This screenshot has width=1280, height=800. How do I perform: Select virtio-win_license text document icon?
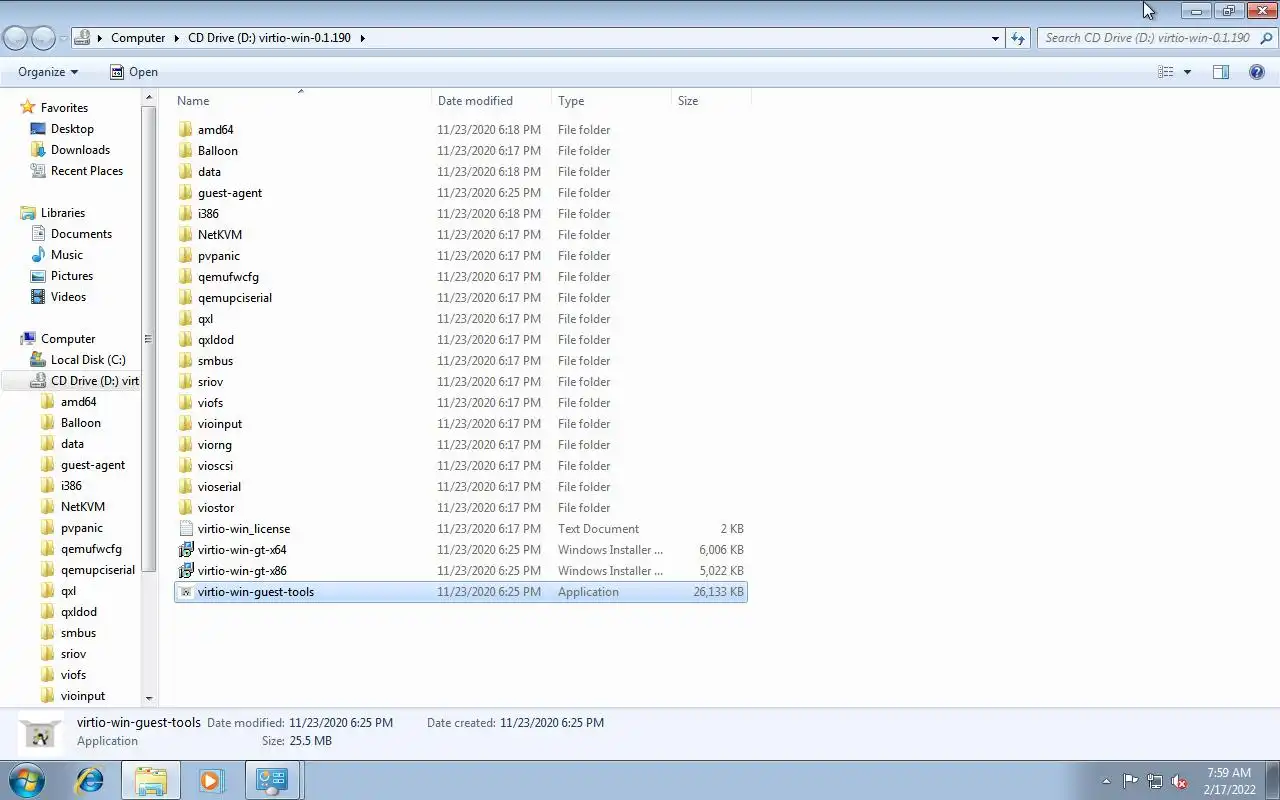[186, 529]
